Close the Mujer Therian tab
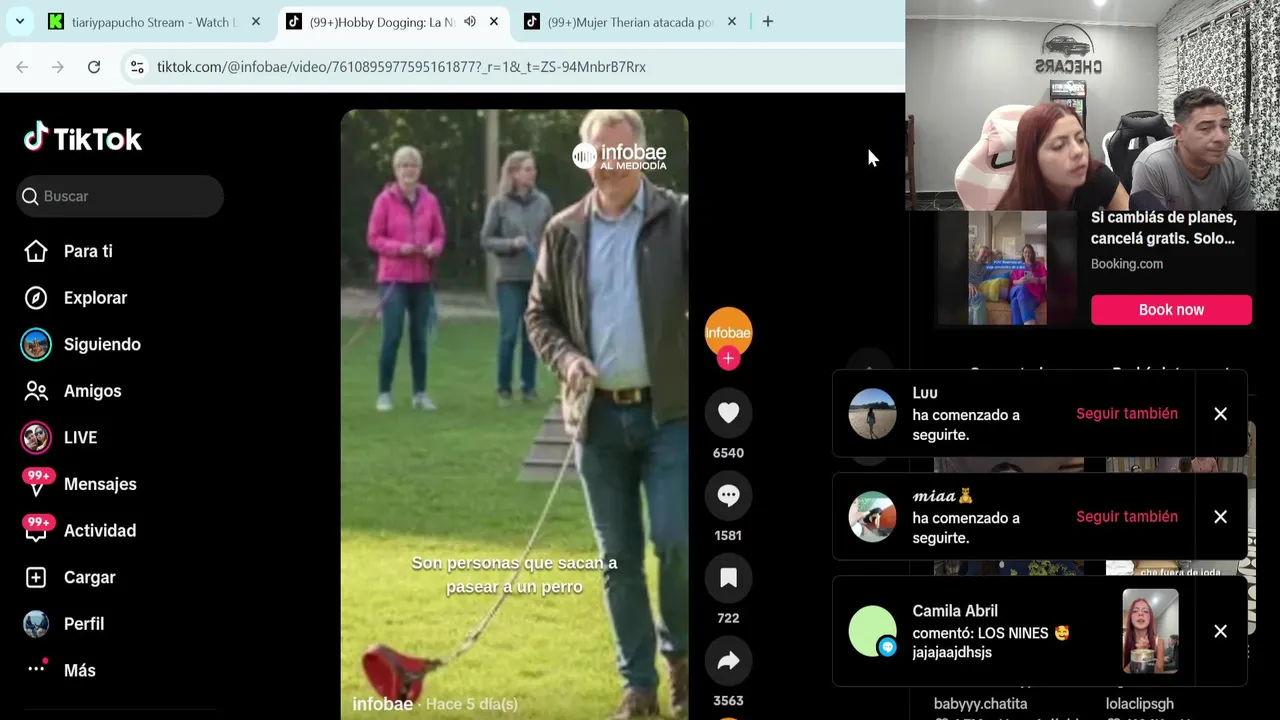 click(732, 21)
